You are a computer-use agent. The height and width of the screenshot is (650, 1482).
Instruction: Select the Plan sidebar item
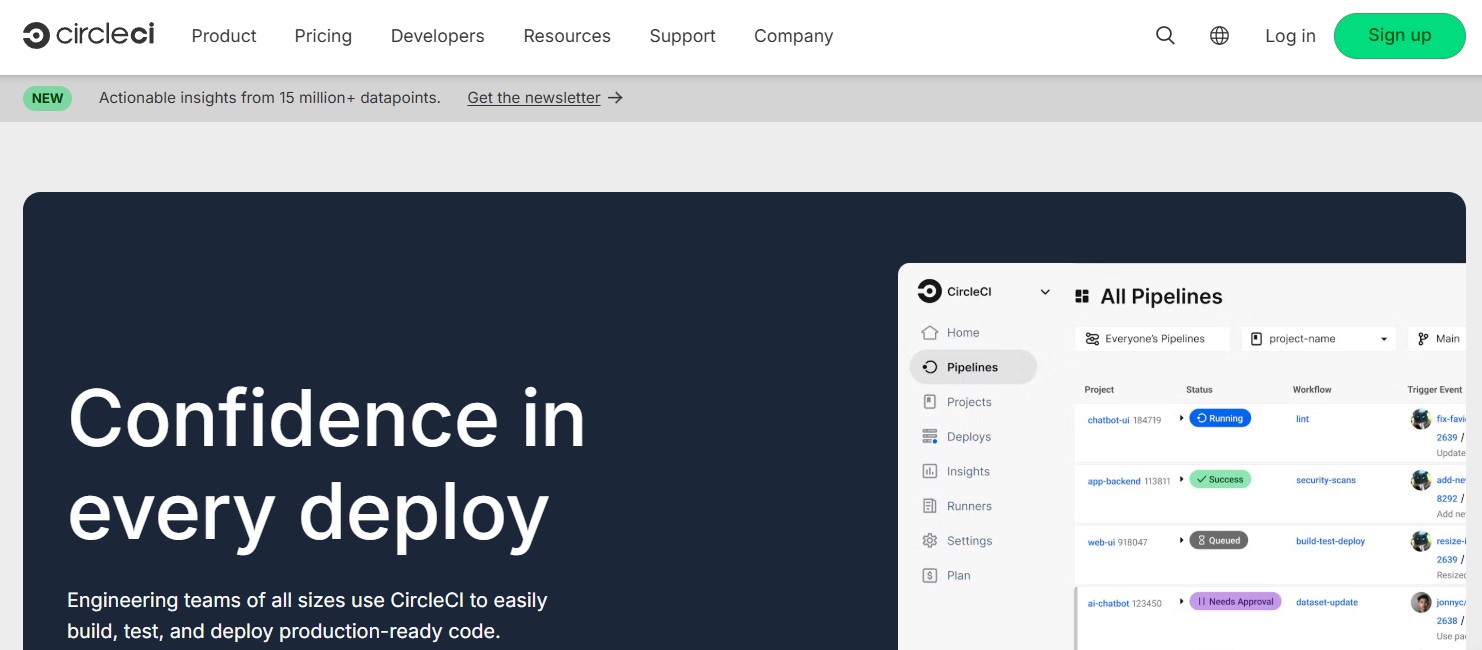pyautogui.click(x=957, y=575)
